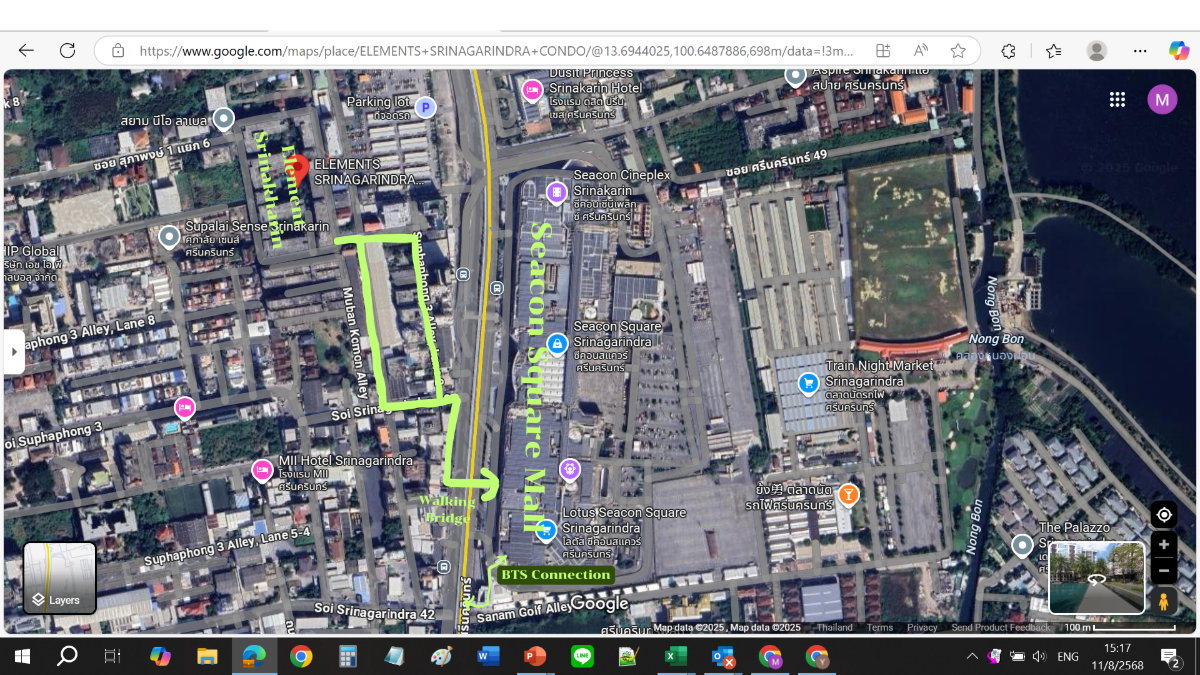
Task: Select the Train Night Market Srinagarindra marker
Action: 809,383
